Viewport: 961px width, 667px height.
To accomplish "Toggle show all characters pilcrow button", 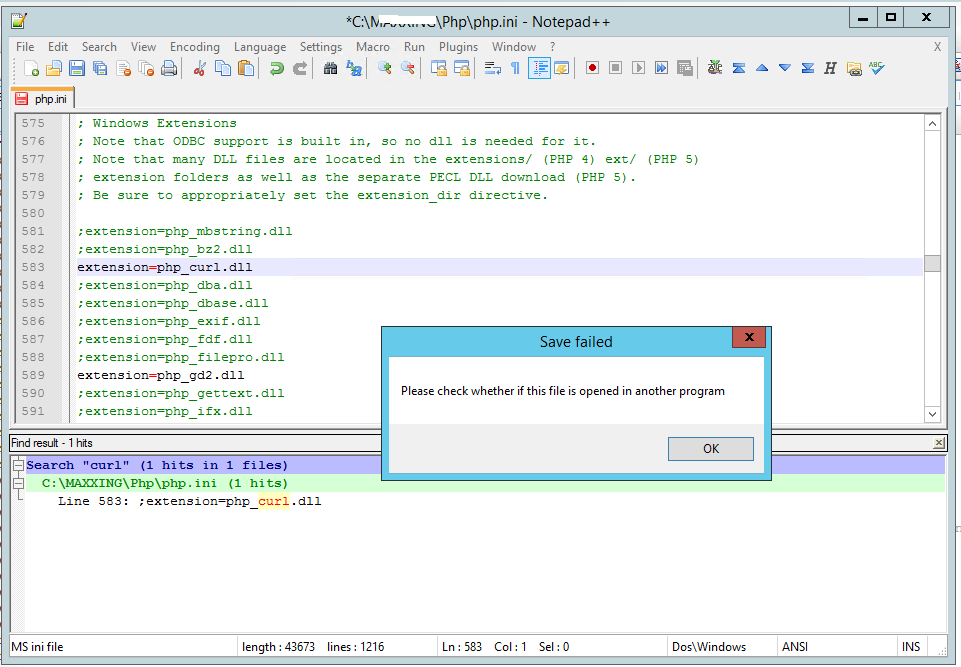I will (x=515, y=69).
